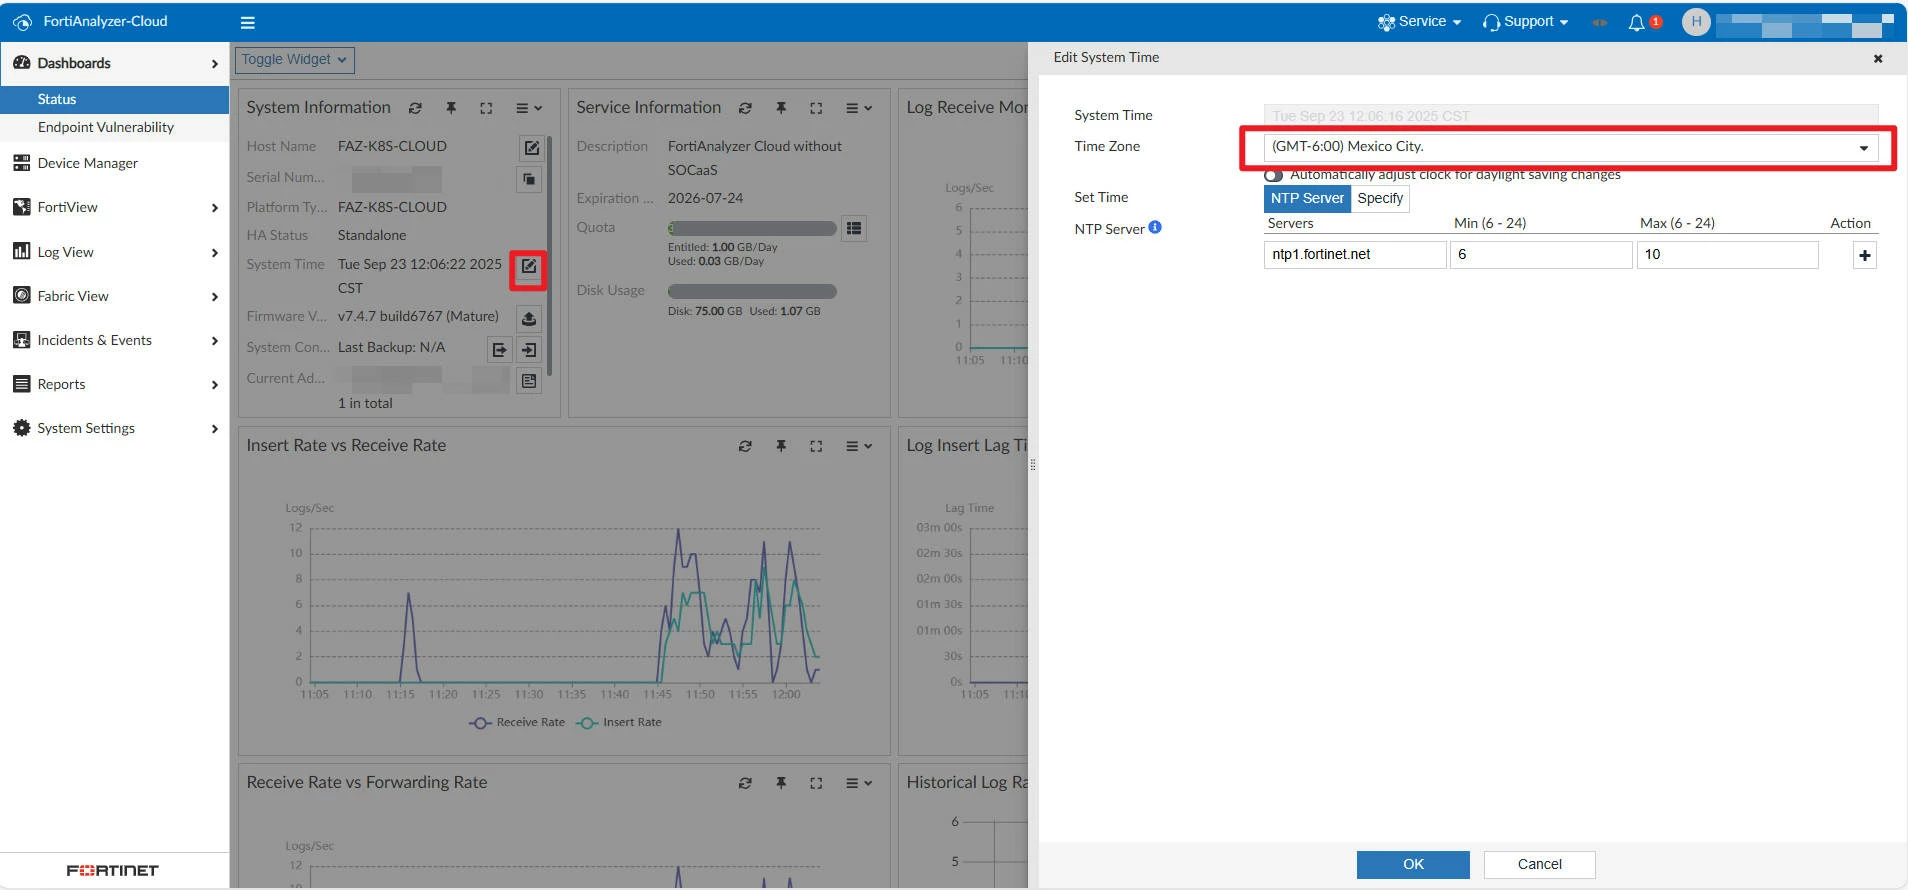Viewport: 1908px width, 890px height.
Task: Click the Disk Usage progress bar
Action: pyautogui.click(x=752, y=291)
